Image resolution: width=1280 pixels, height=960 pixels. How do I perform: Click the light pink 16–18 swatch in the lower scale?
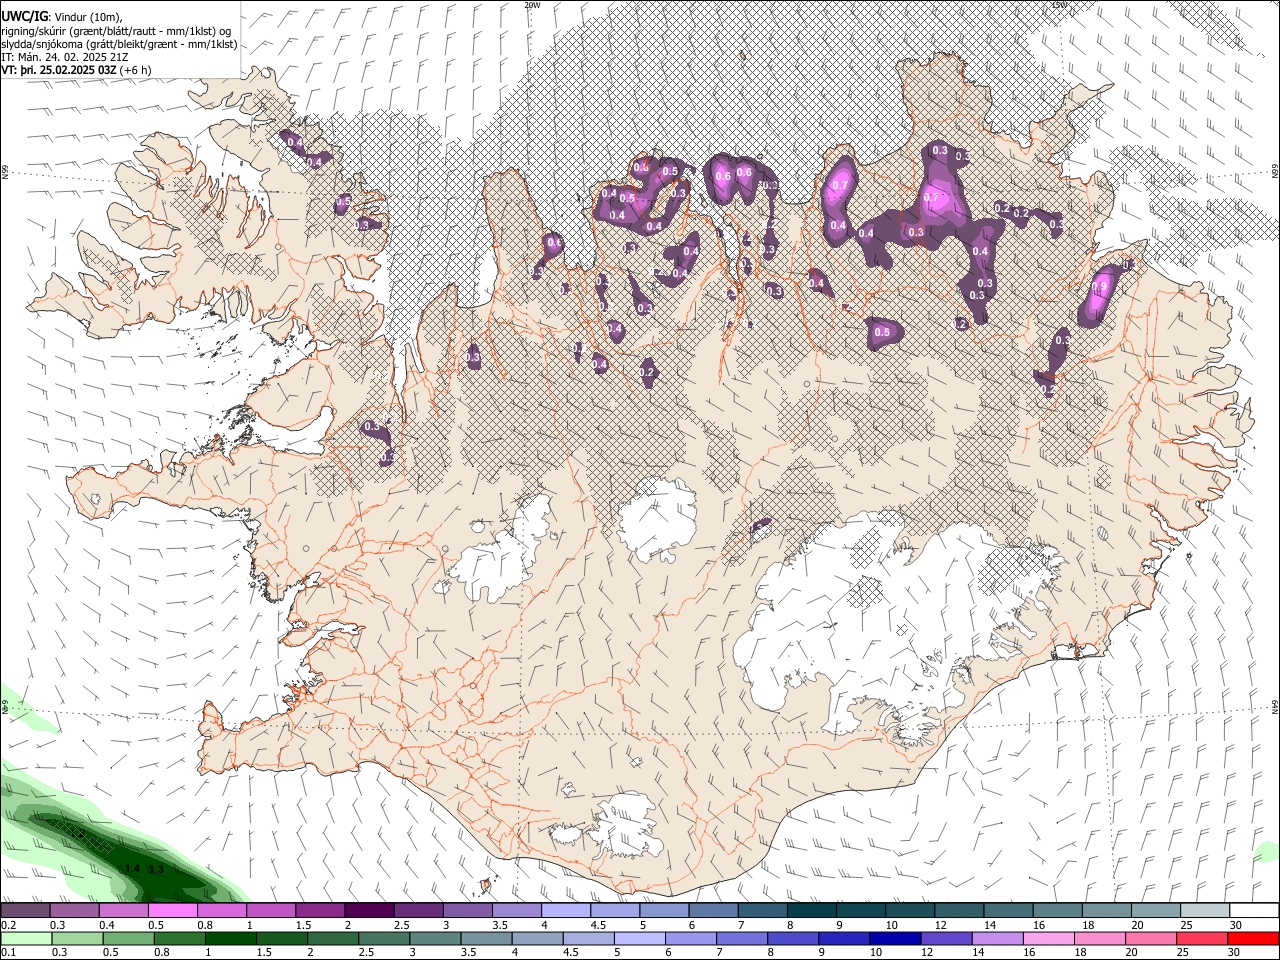[1047, 938]
